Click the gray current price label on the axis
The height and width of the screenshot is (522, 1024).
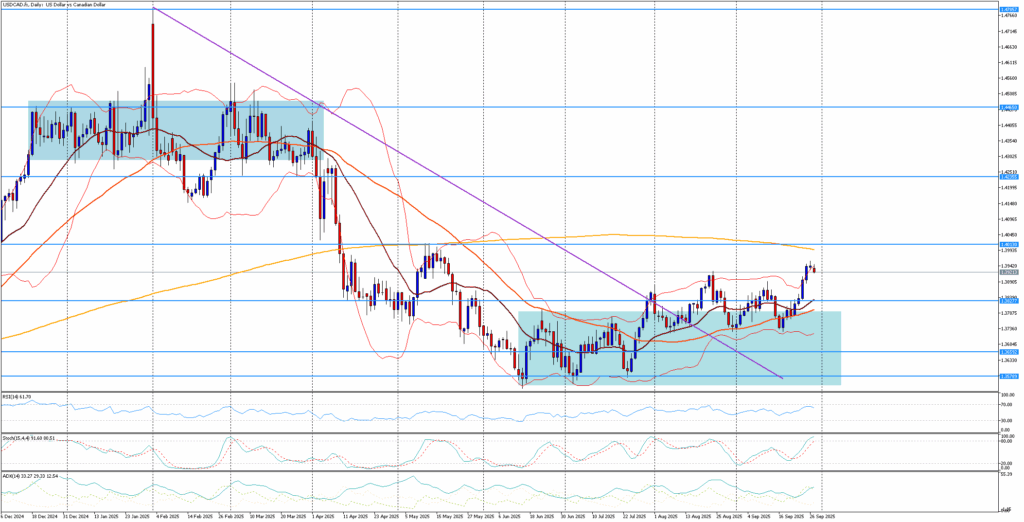pyautogui.click(x=1009, y=271)
